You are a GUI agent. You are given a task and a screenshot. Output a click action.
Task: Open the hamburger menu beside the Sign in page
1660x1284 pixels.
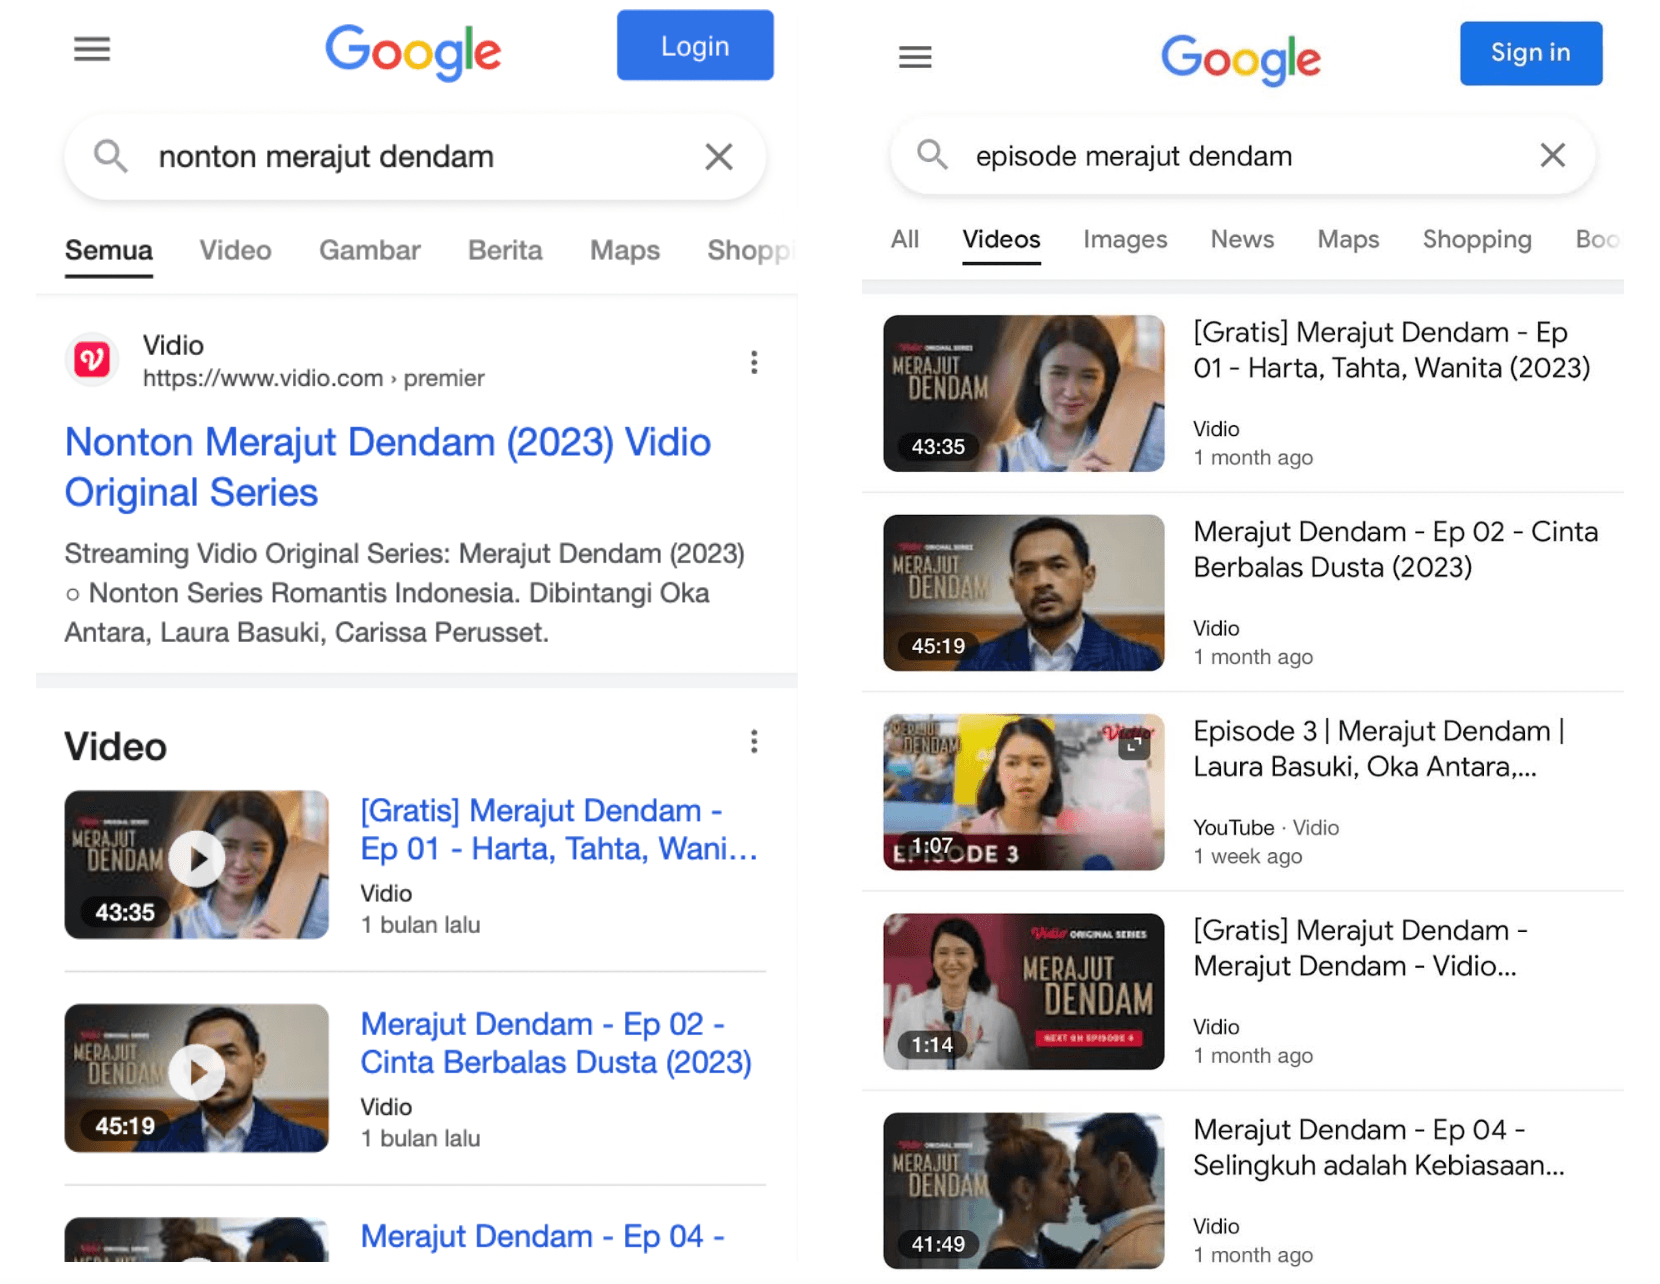click(x=914, y=56)
